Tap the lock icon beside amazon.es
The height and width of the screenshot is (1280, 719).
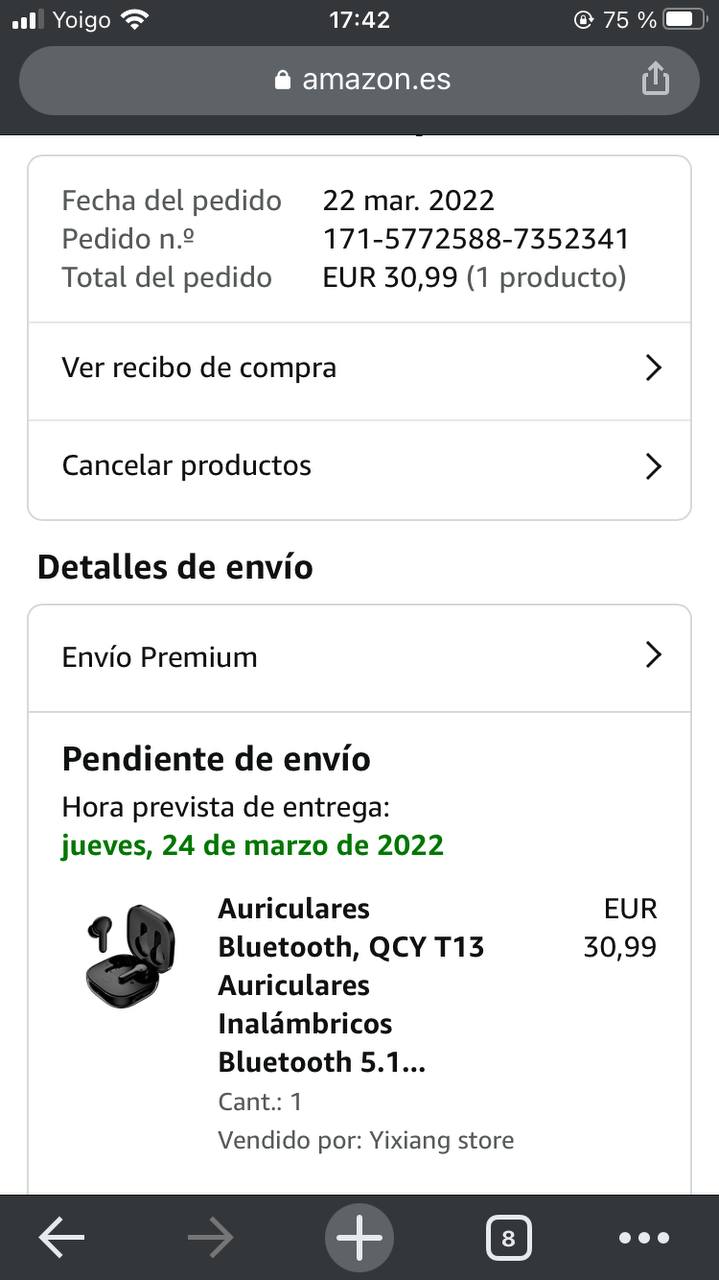point(283,80)
